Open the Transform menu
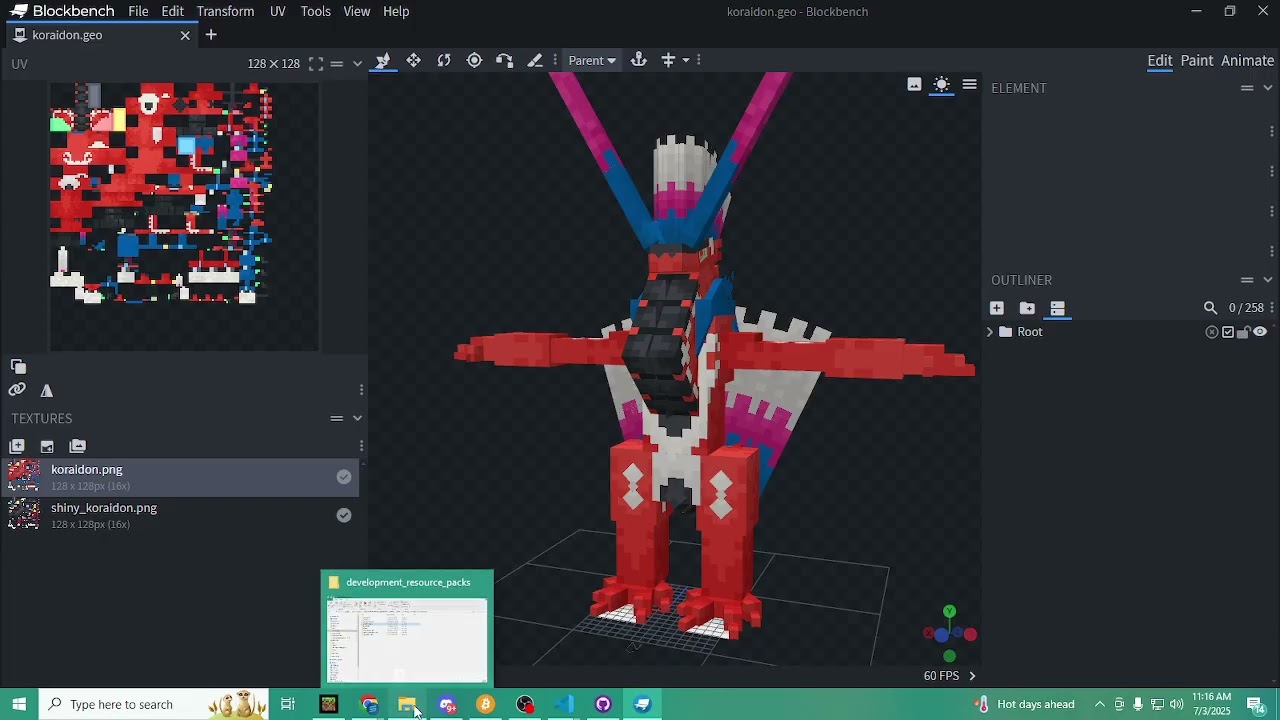 tap(225, 11)
